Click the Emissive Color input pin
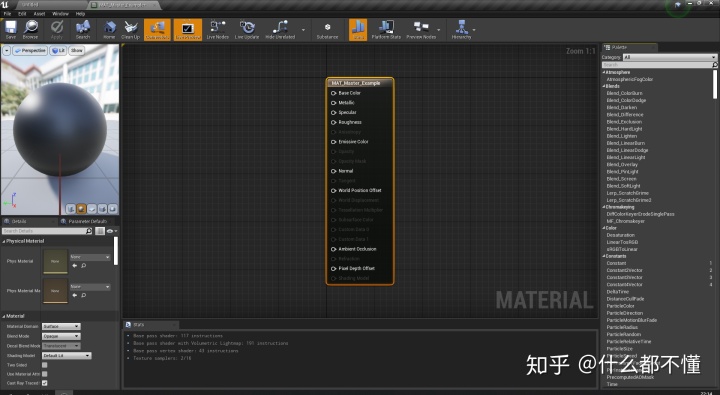 pos(334,141)
